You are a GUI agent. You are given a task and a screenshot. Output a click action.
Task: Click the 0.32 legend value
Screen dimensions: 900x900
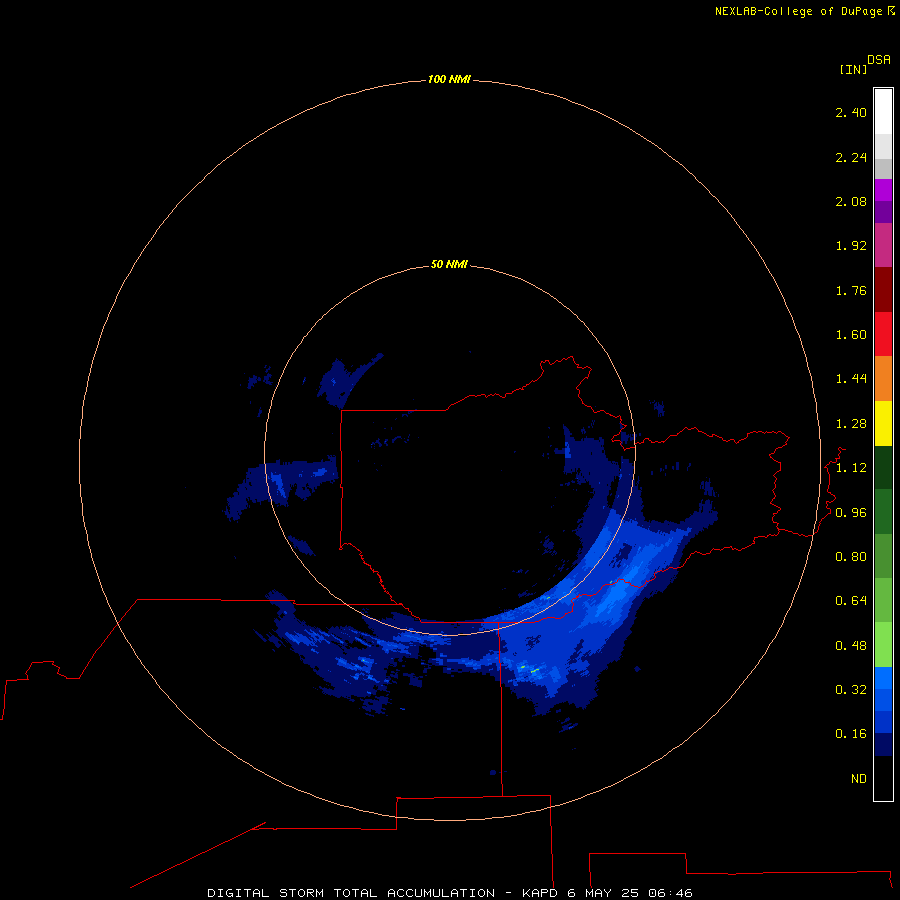851,689
